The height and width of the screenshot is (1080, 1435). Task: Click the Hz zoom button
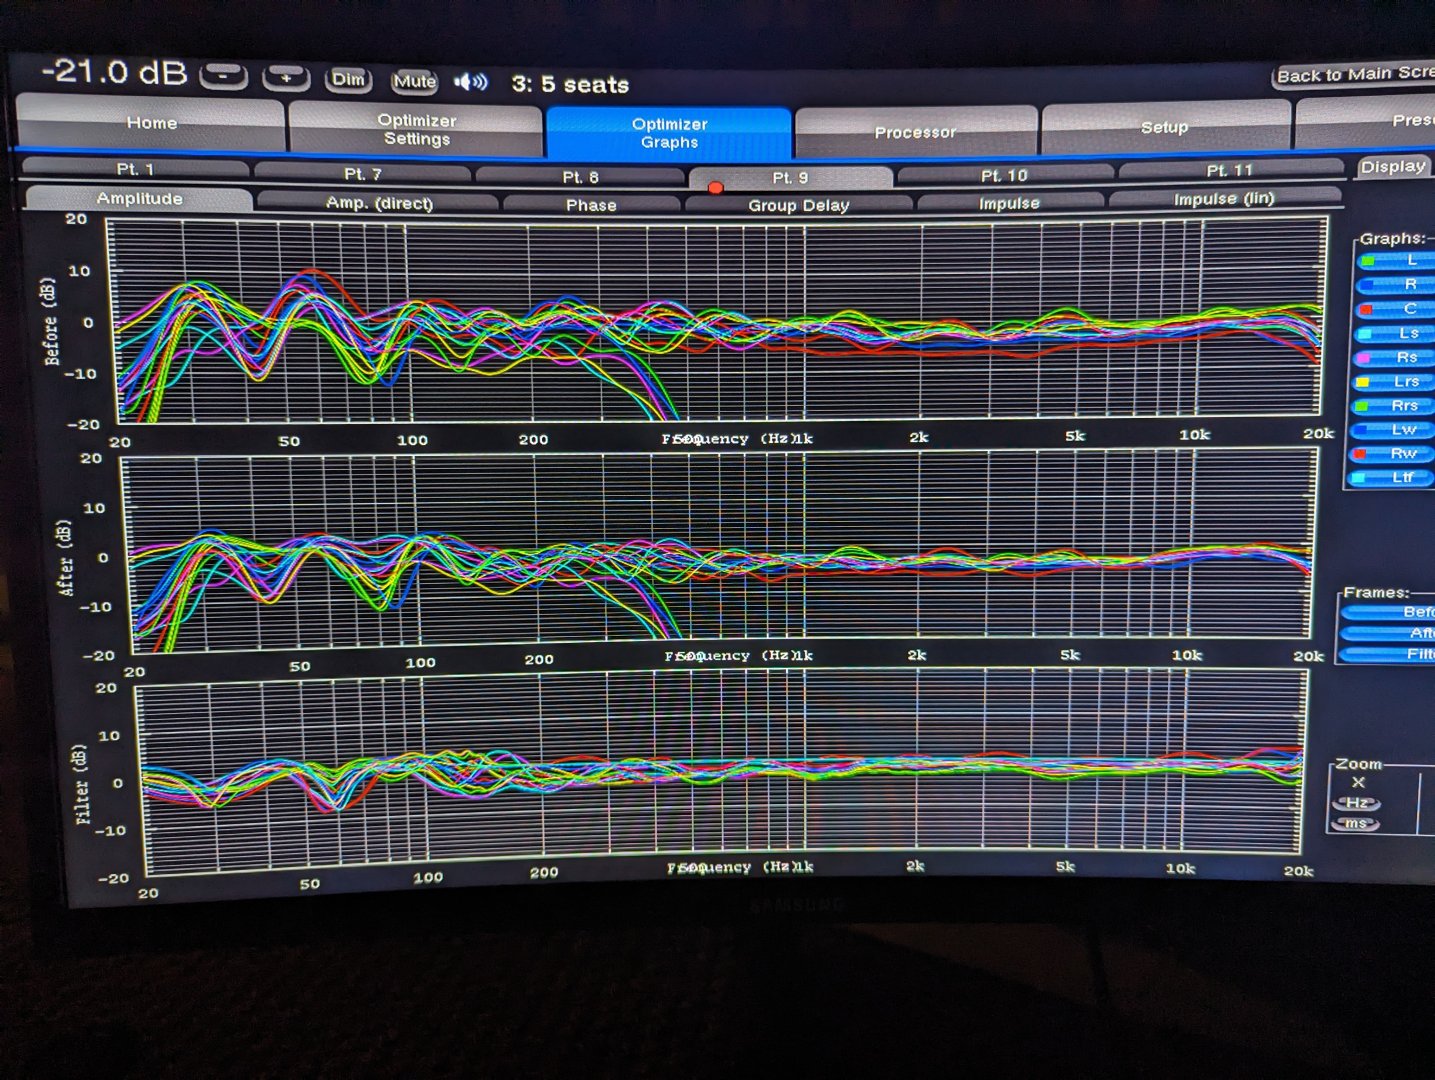click(x=1356, y=803)
